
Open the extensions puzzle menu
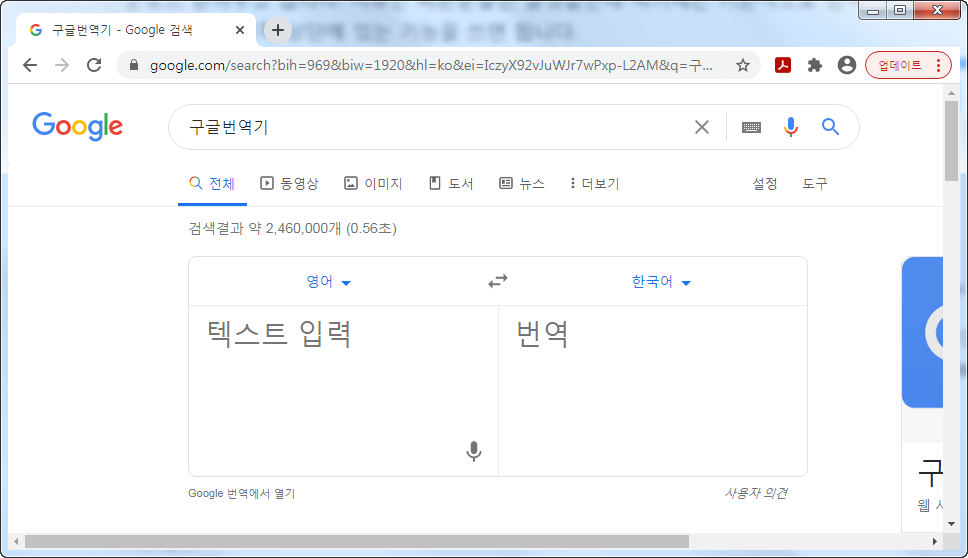(x=815, y=65)
